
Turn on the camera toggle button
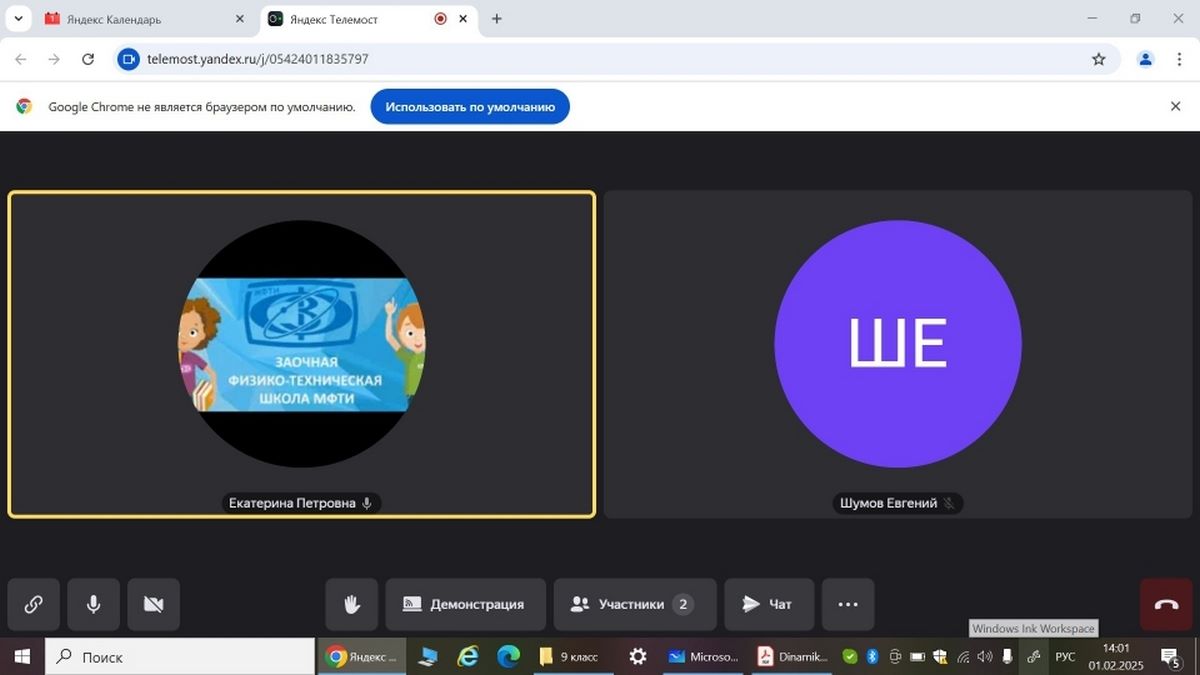pos(153,604)
